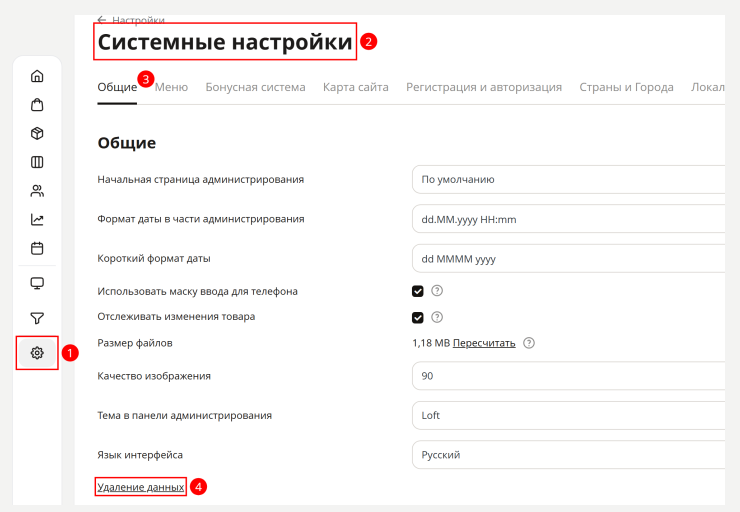This screenshot has width=740, height=512.
Task: Open 'Язык интерфейса' Русский dropdown
Action: click(x=568, y=455)
